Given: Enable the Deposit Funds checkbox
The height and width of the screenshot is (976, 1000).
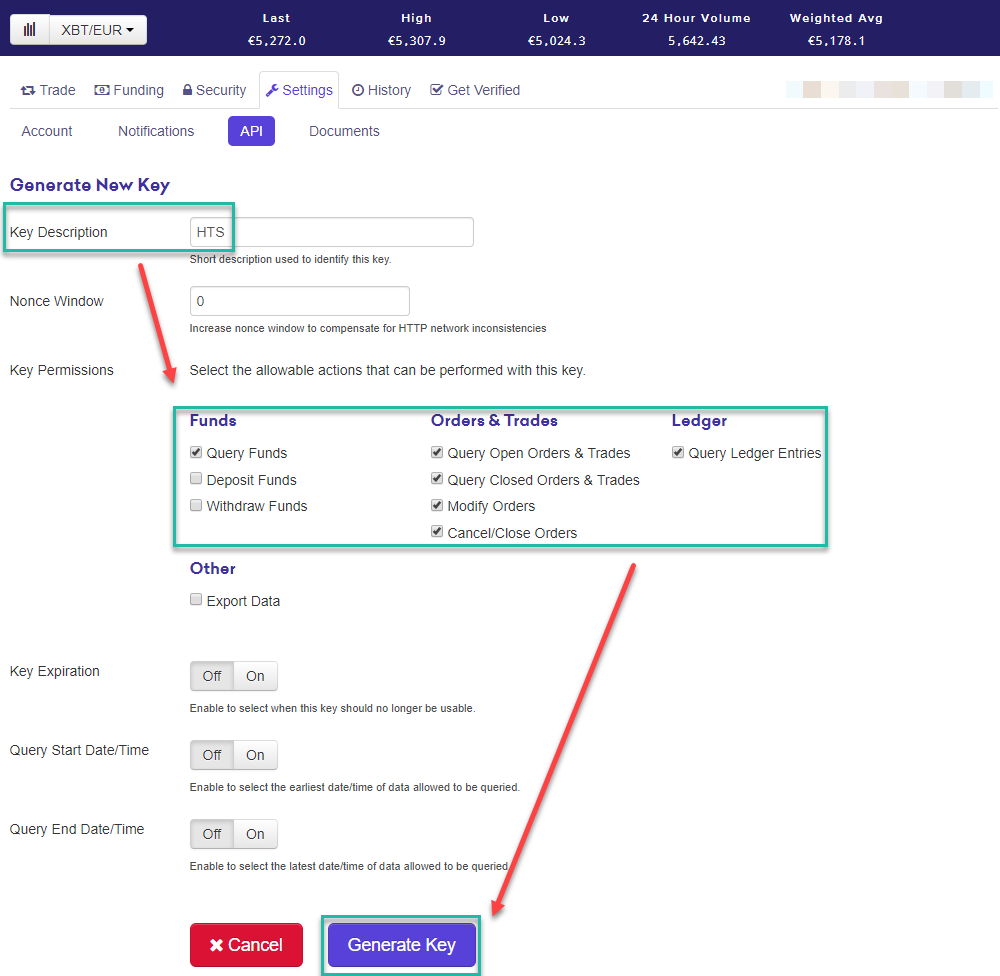Looking at the screenshot, I should pyautogui.click(x=196, y=479).
